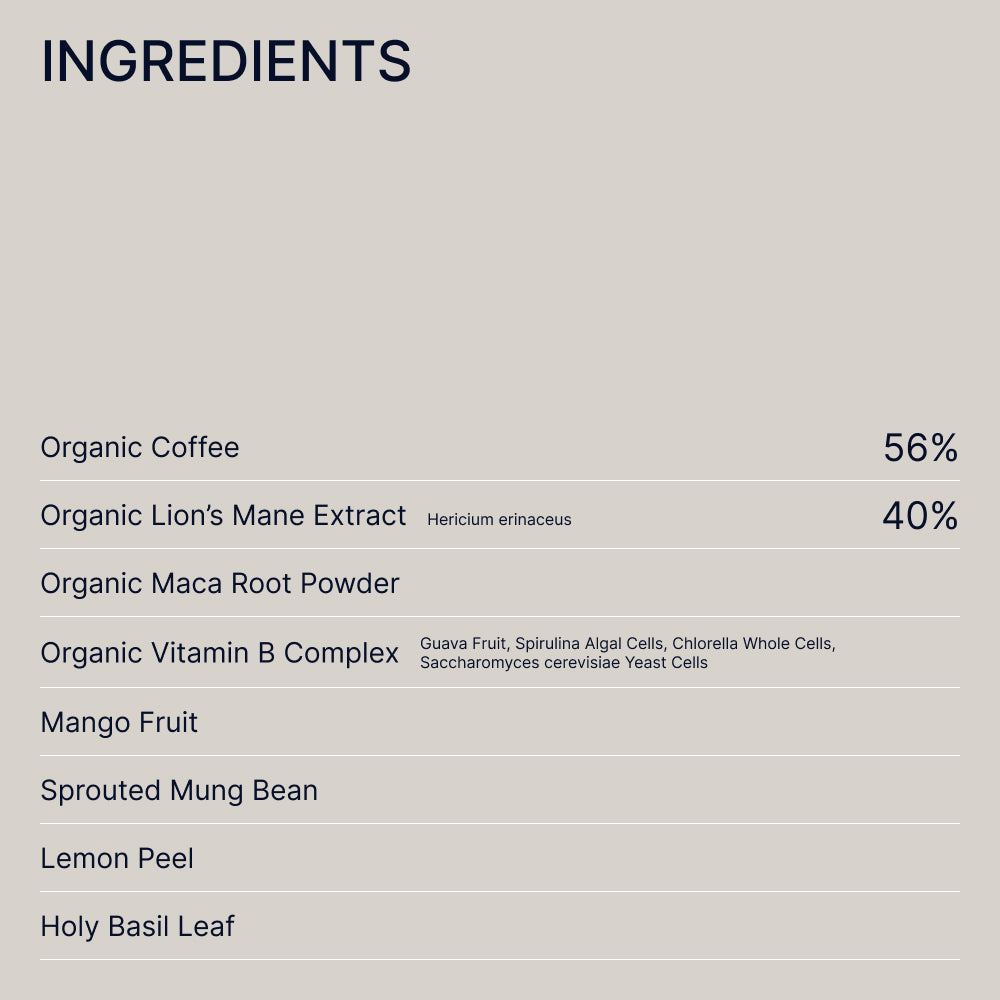Click the word Bean after Sprouted Mung
The width and height of the screenshot is (1000, 1000).
pos(285,790)
